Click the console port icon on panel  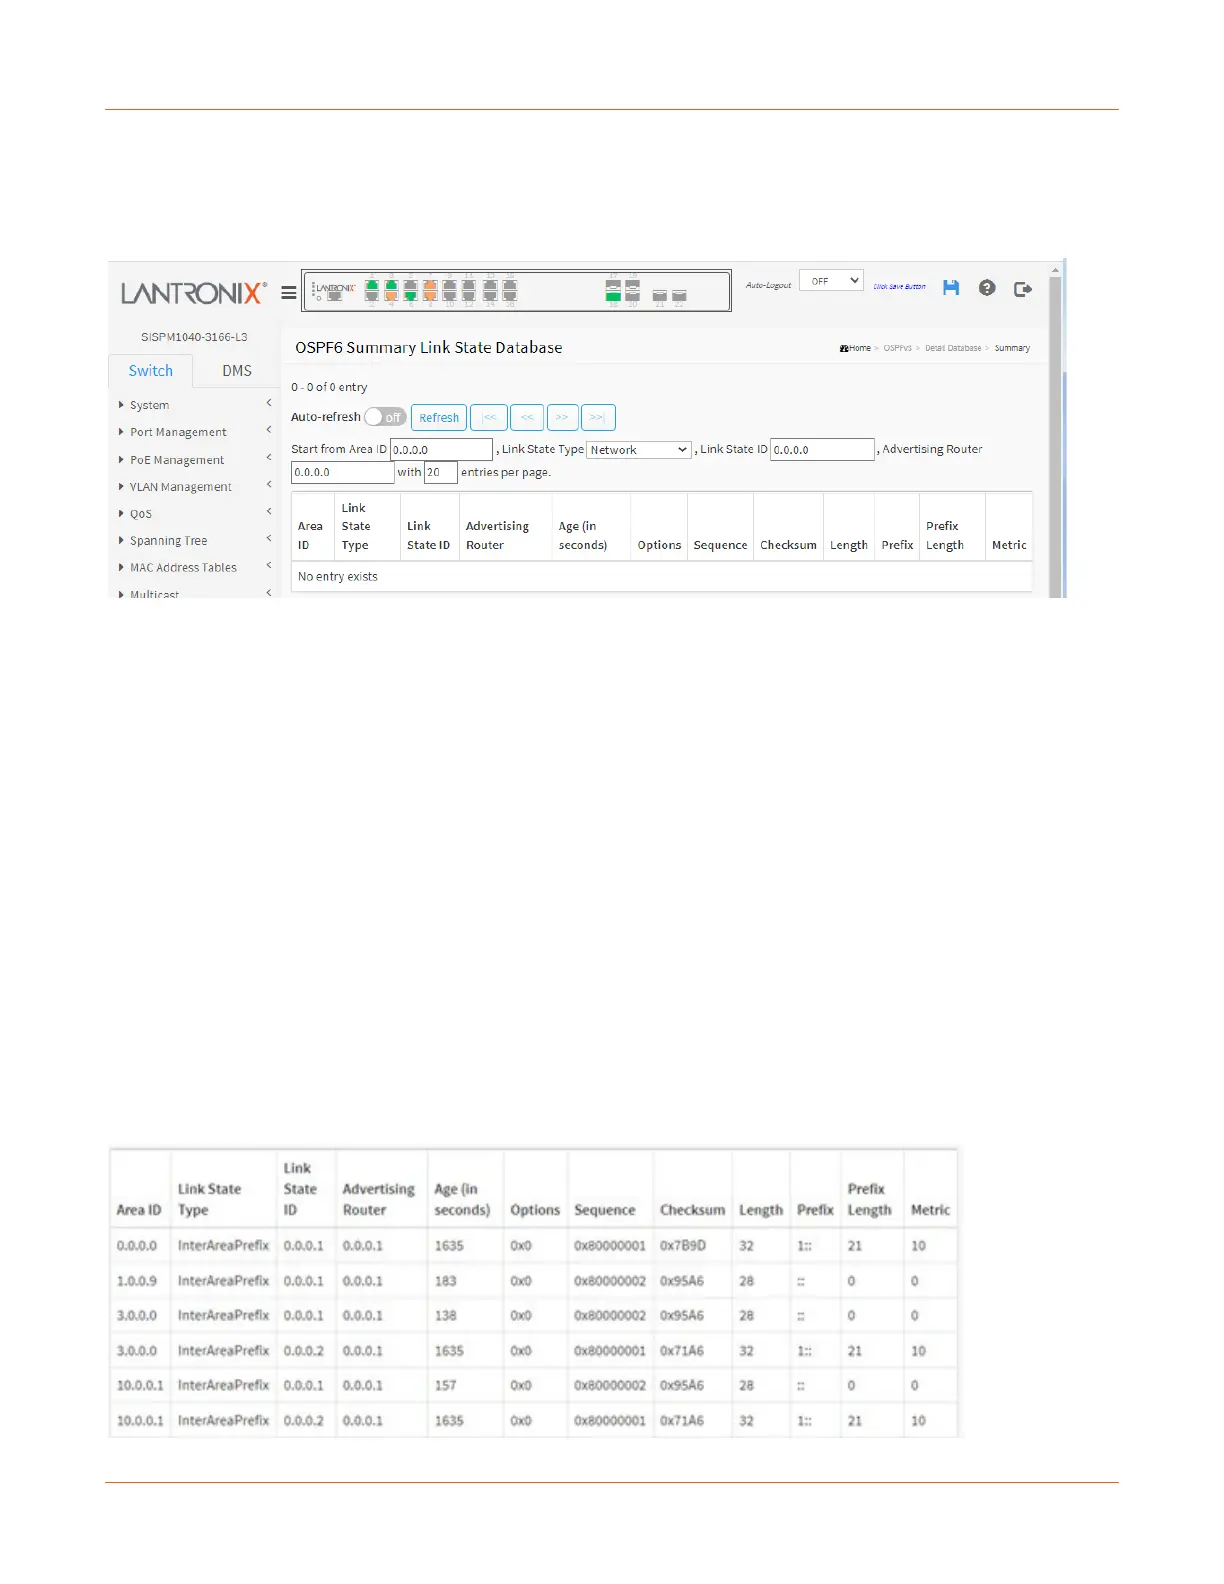[x=335, y=296]
